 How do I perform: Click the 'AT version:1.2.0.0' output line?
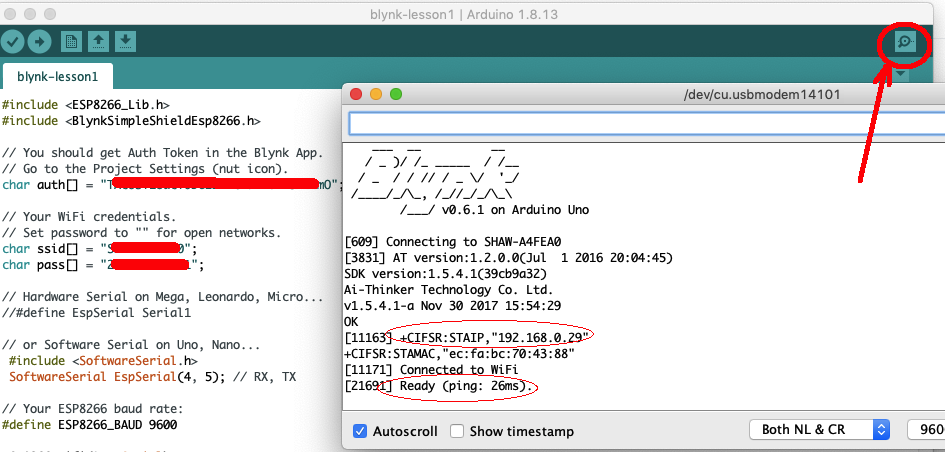(x=508, y=258)
